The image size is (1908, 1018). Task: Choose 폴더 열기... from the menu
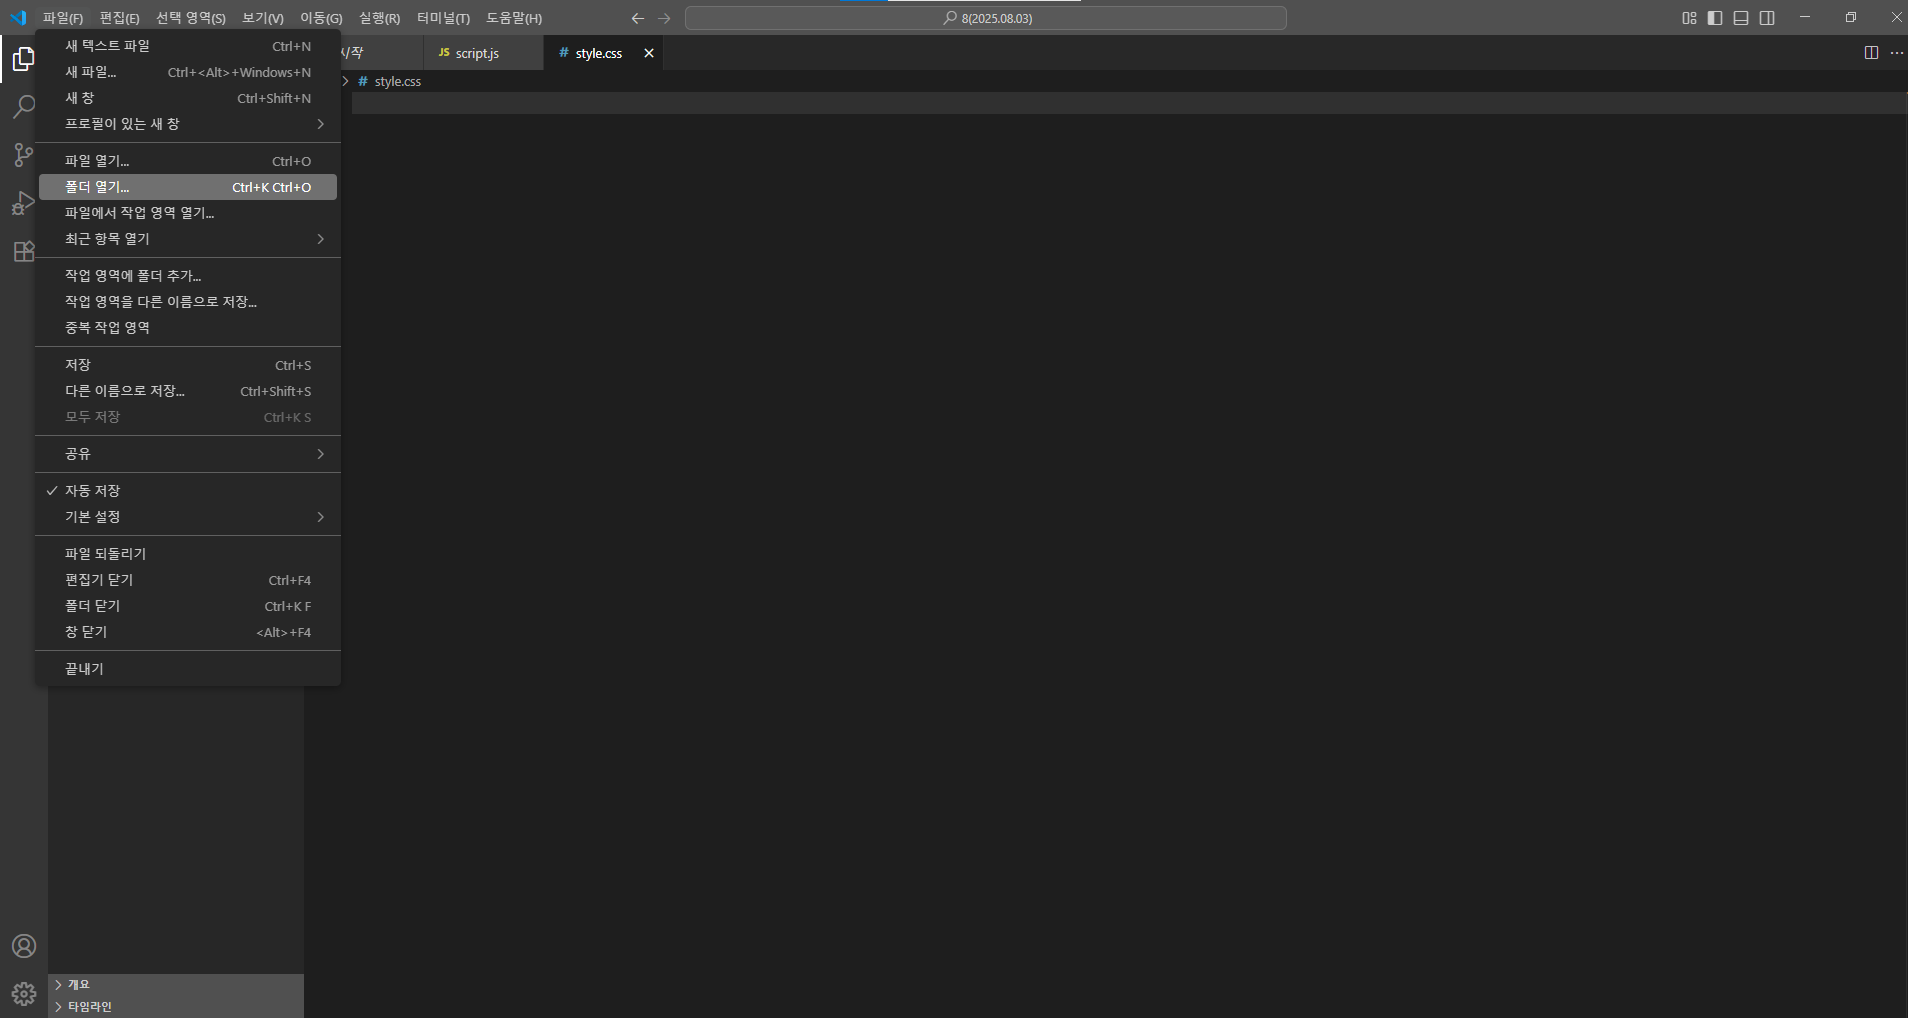[188, 187]
